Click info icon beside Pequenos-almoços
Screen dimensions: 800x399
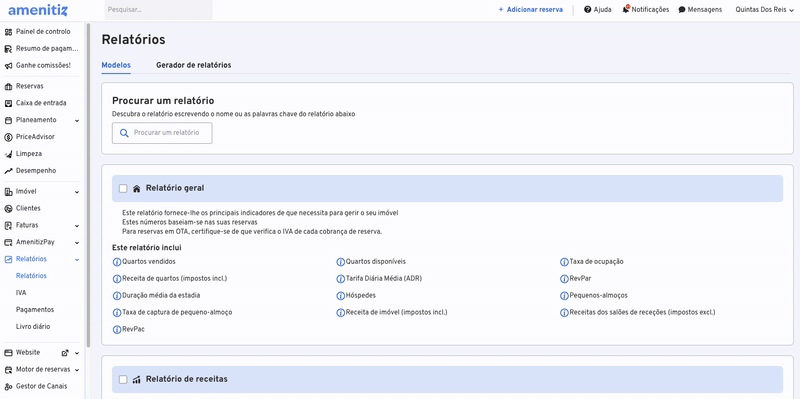point(564,296)
